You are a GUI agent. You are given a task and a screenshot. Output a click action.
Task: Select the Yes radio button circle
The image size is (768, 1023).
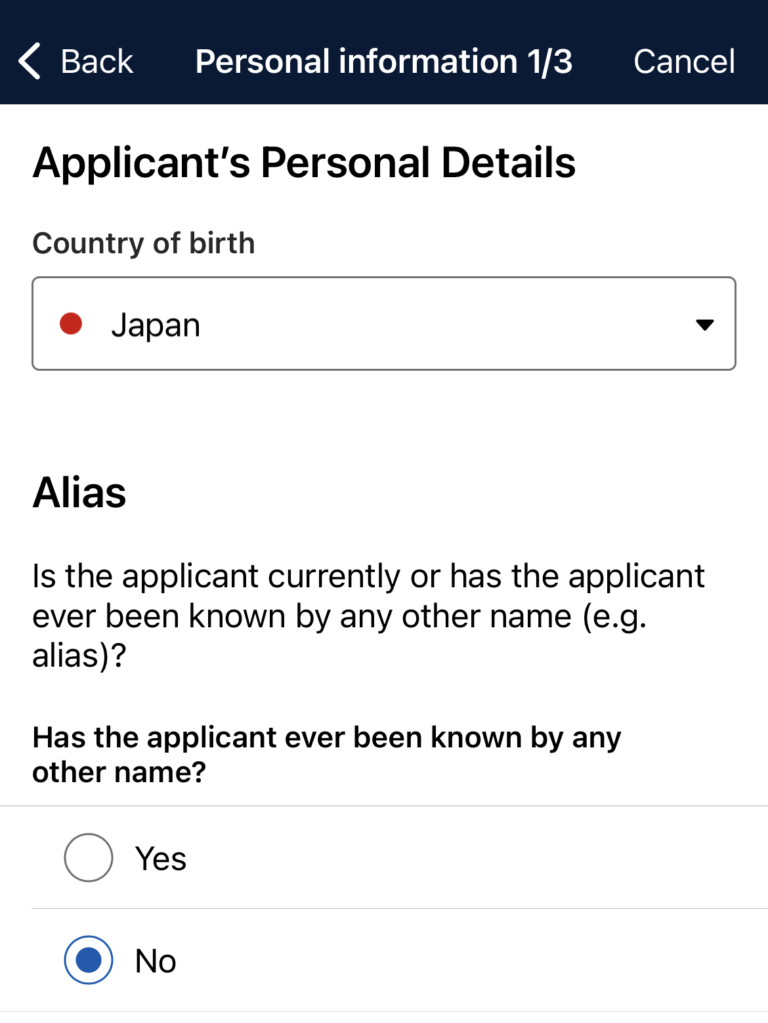[x=88, y=858]
